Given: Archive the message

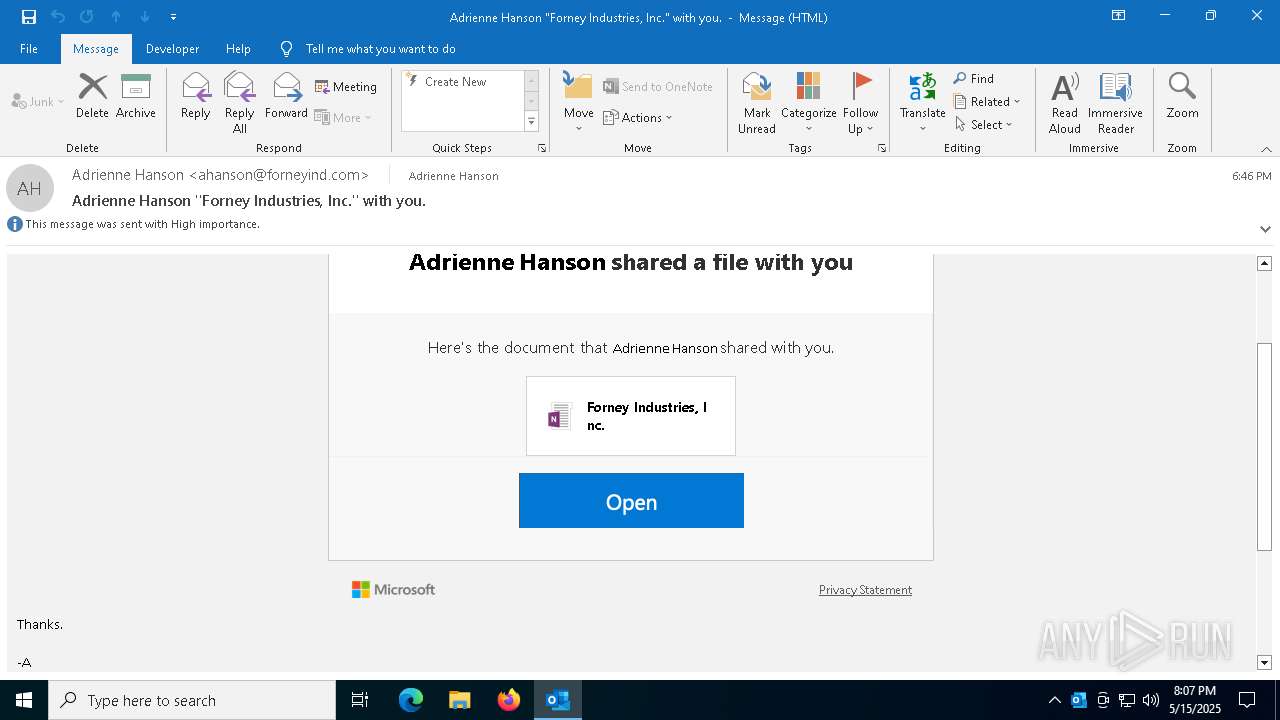Looking at the screenshot, I should 136,96.
